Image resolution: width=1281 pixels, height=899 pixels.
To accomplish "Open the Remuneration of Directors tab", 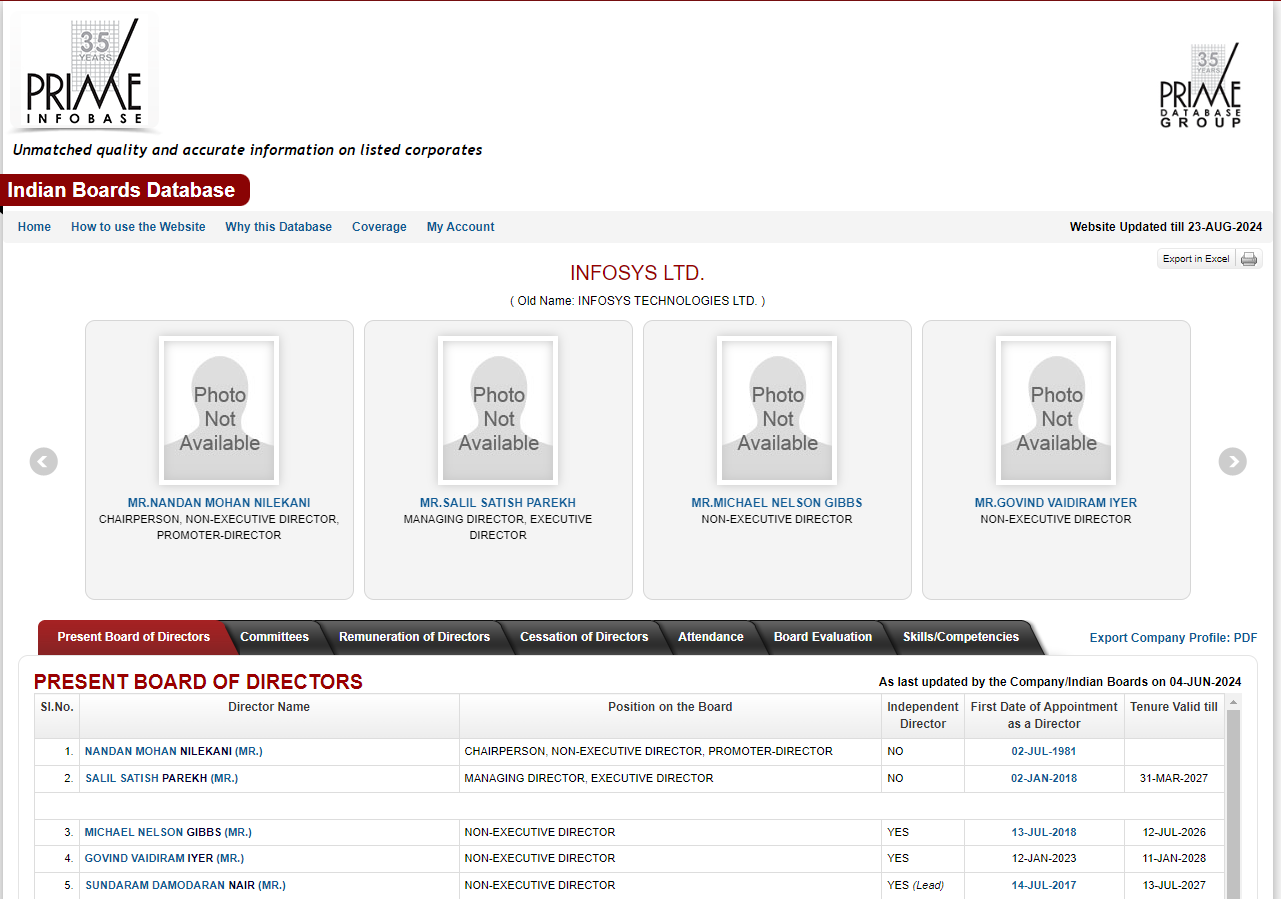I will (x=414, y=637).
